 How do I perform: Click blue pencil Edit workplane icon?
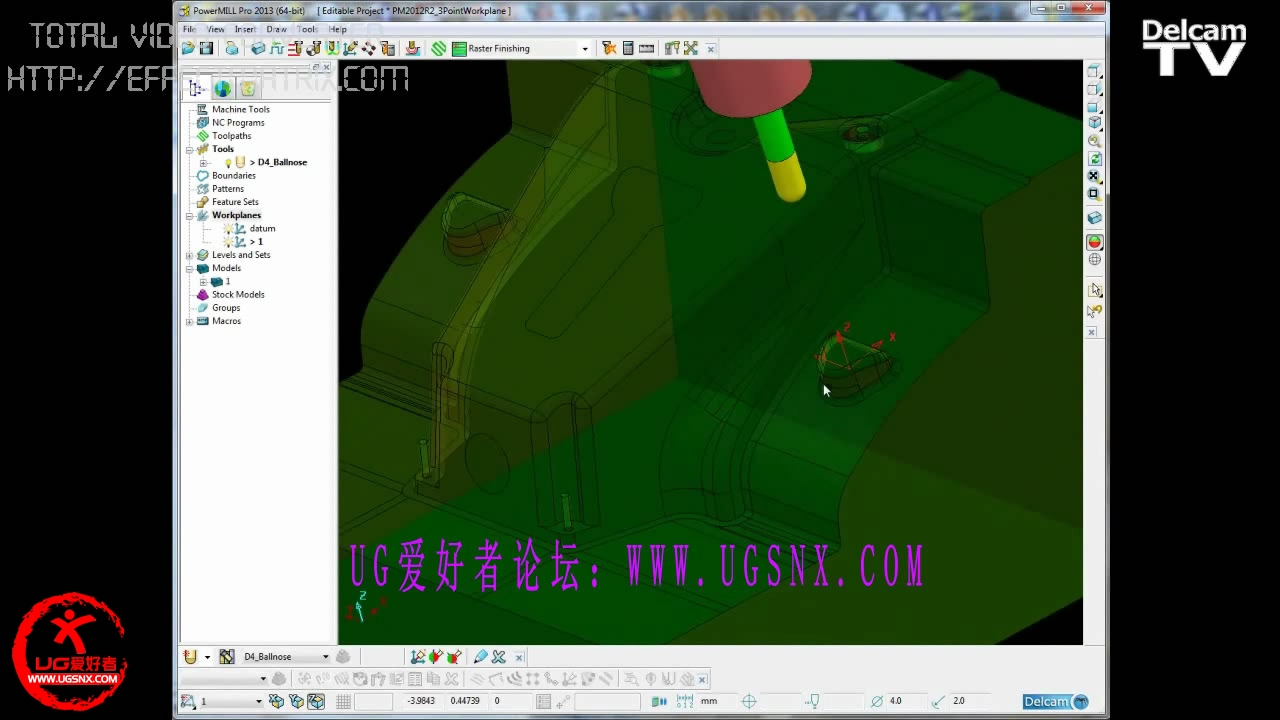click(480, 657)
